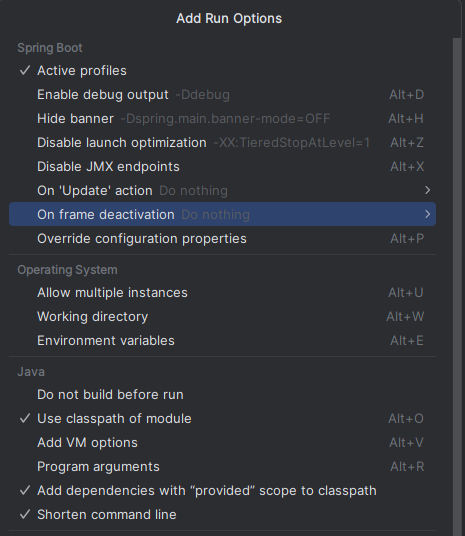
Task: Open On 'Update' action entry
Action: 222,190
